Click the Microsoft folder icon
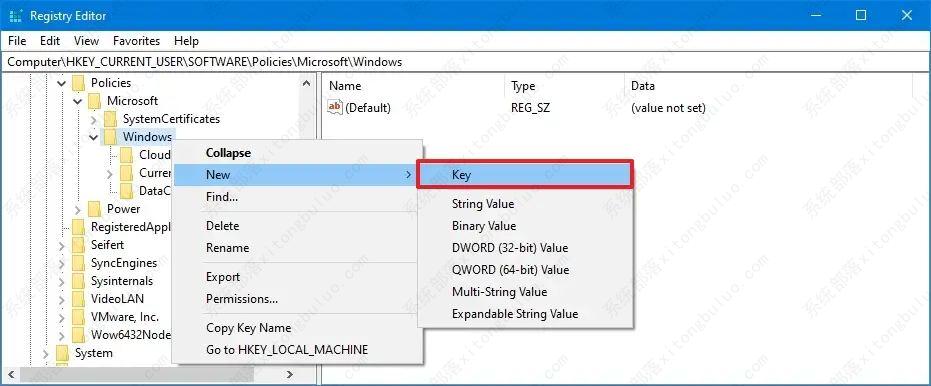This screenshot has height=386, width=931. tap(94, 101)
